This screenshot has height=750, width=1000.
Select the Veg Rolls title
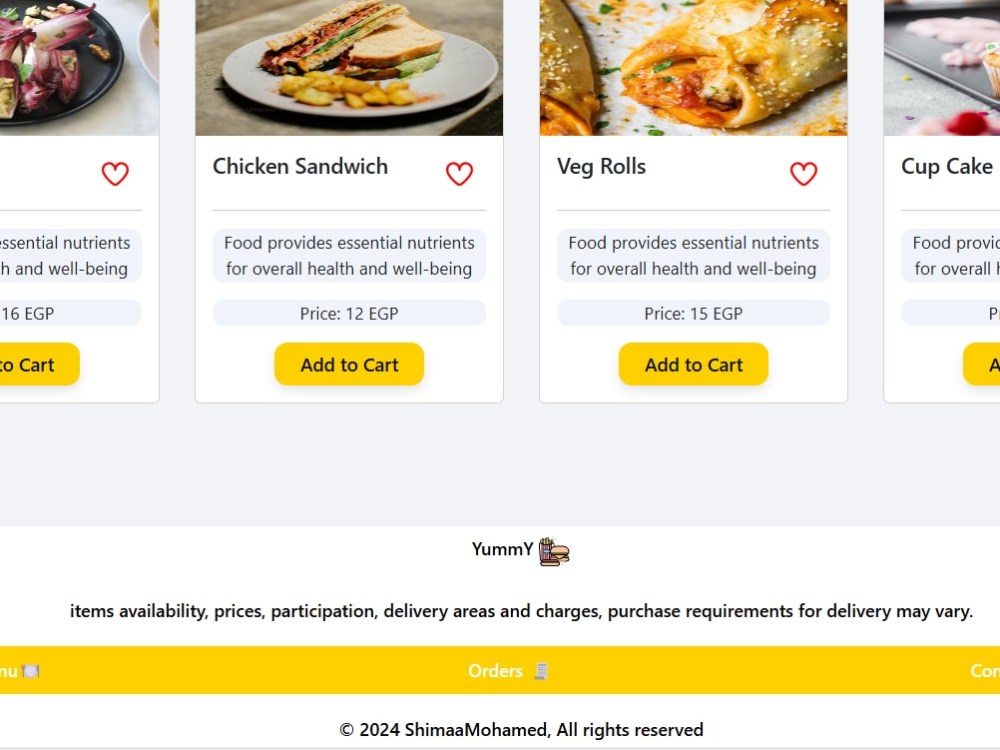[601, 166]
